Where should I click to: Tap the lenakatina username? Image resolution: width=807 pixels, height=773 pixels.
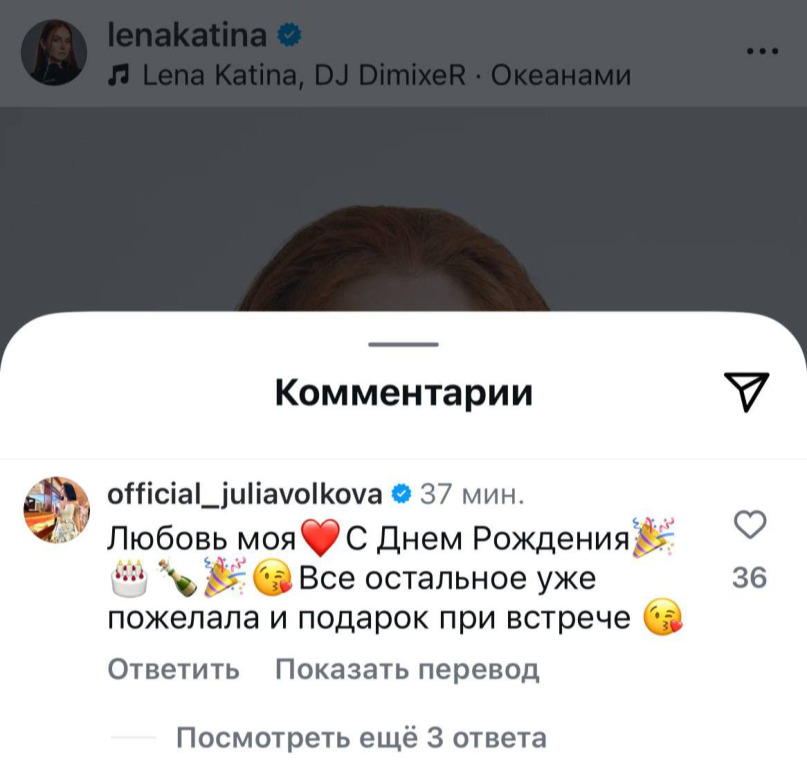pyautogui.click(x=187, y=35)
